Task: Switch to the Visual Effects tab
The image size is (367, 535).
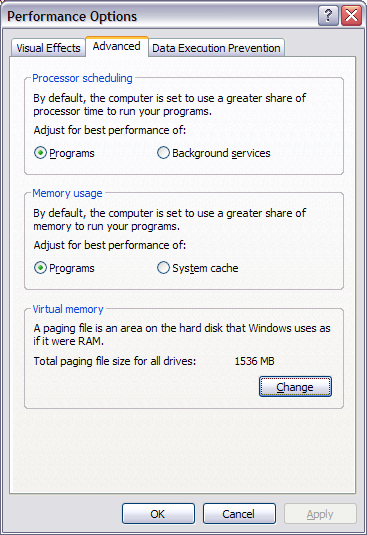Action: pos(48,48)
